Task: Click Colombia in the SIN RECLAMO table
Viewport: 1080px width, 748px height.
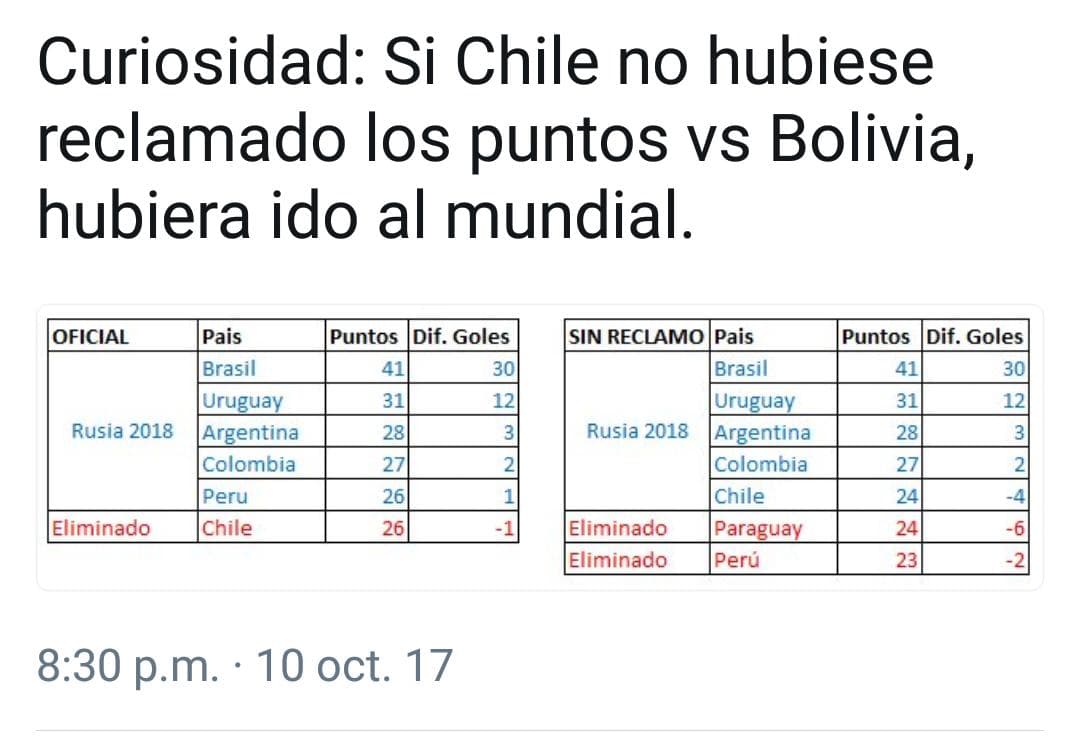Action: pos(760,464)
